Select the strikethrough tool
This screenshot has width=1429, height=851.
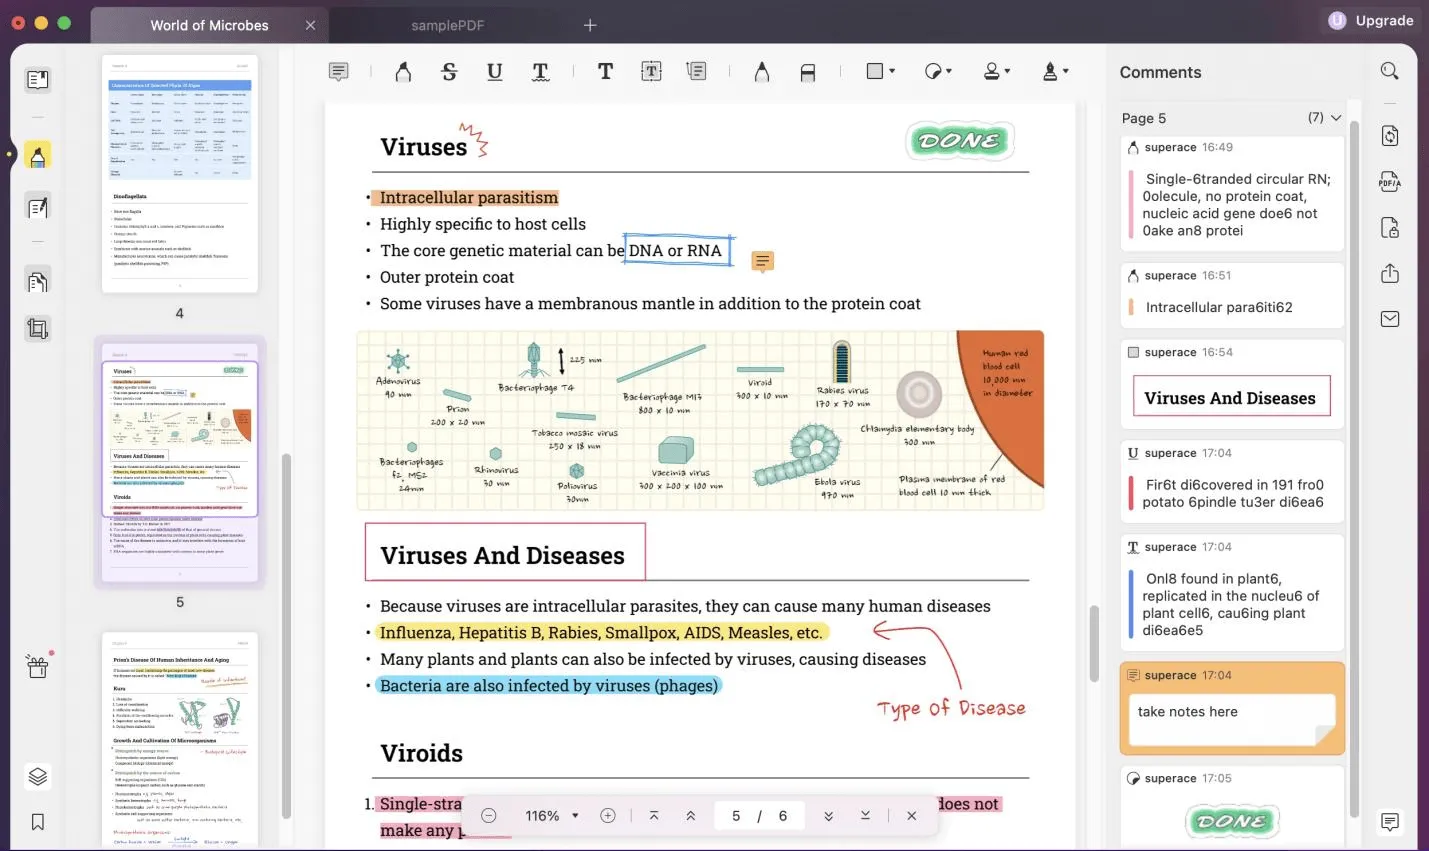pyautogui.click(x=449, y=72)
